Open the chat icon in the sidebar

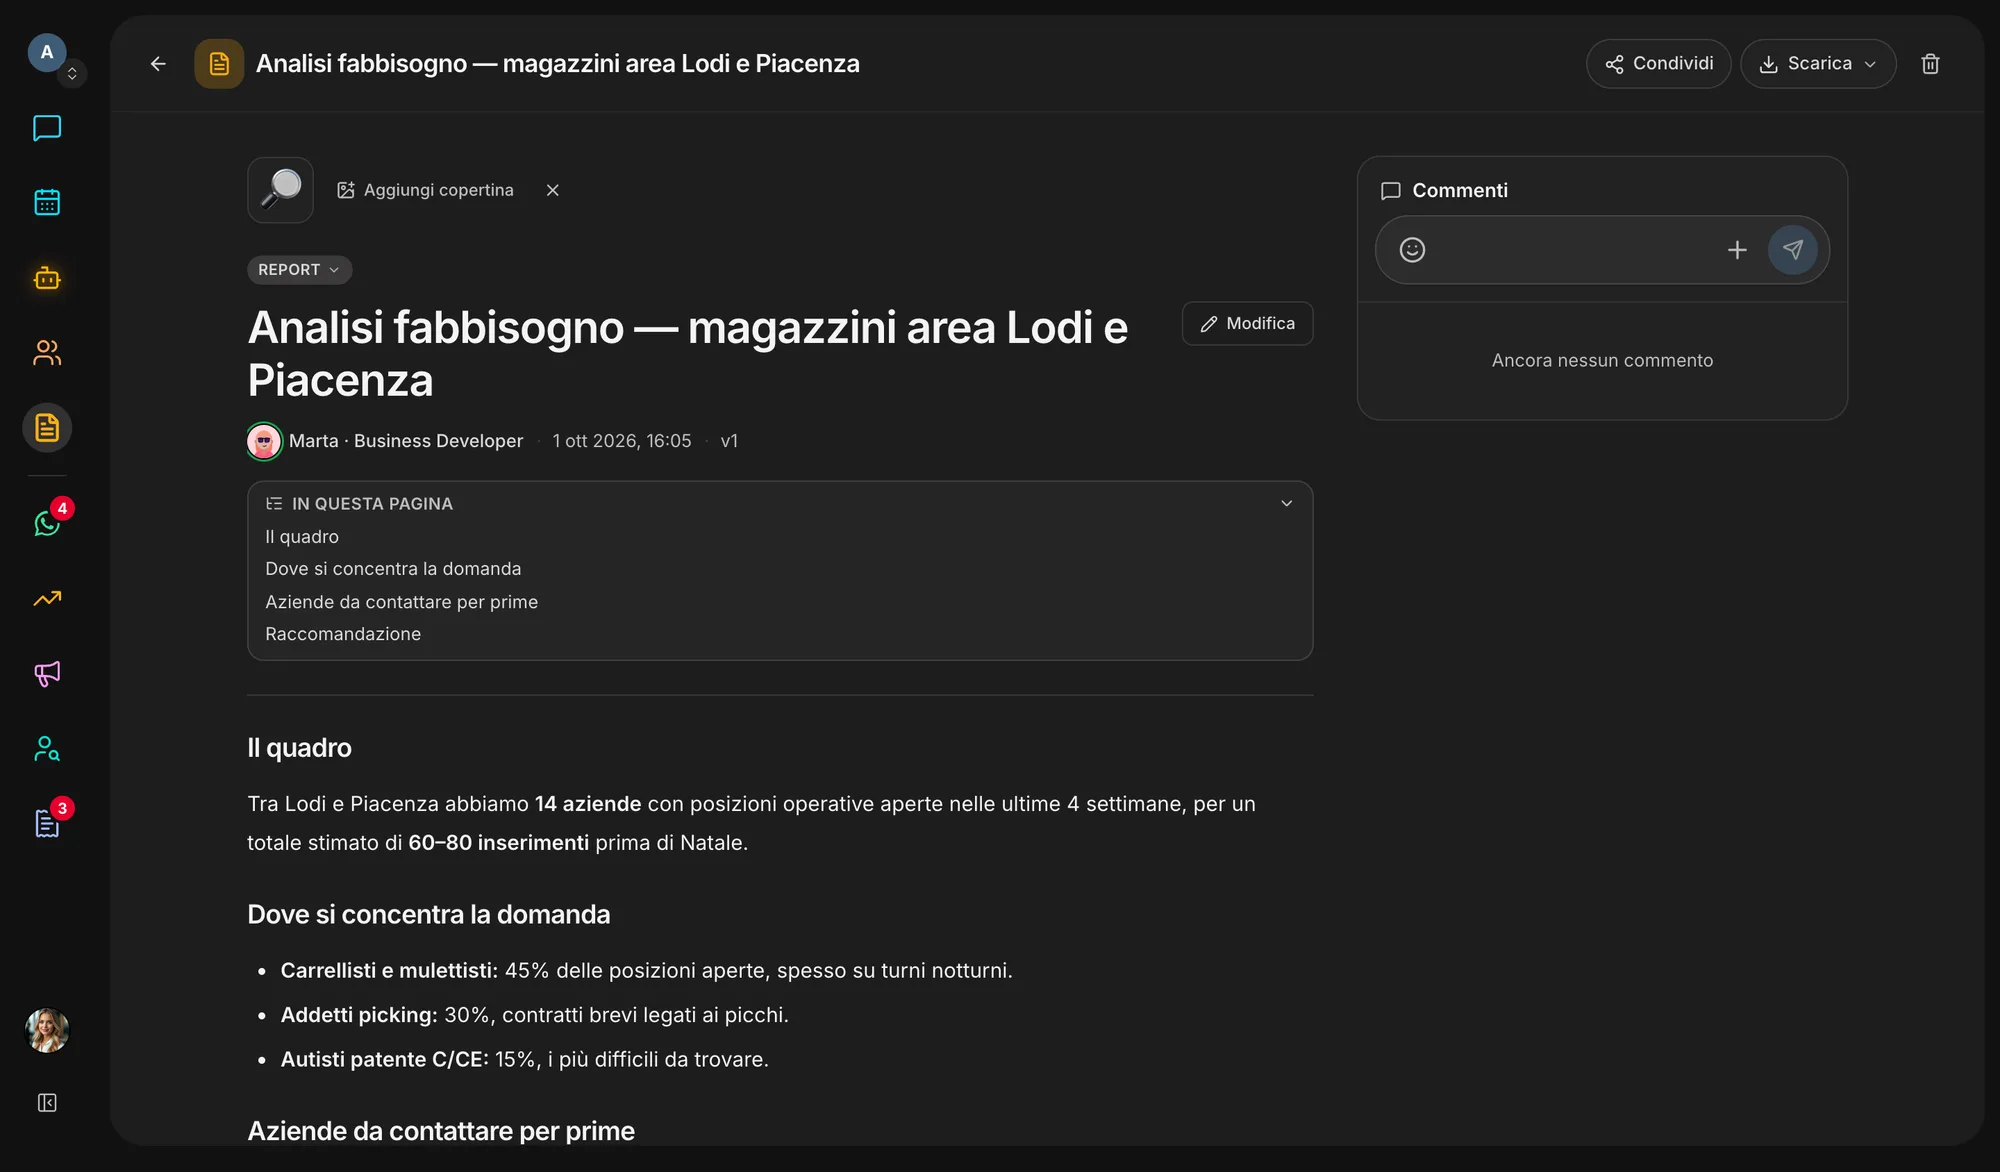click(47, 128)
